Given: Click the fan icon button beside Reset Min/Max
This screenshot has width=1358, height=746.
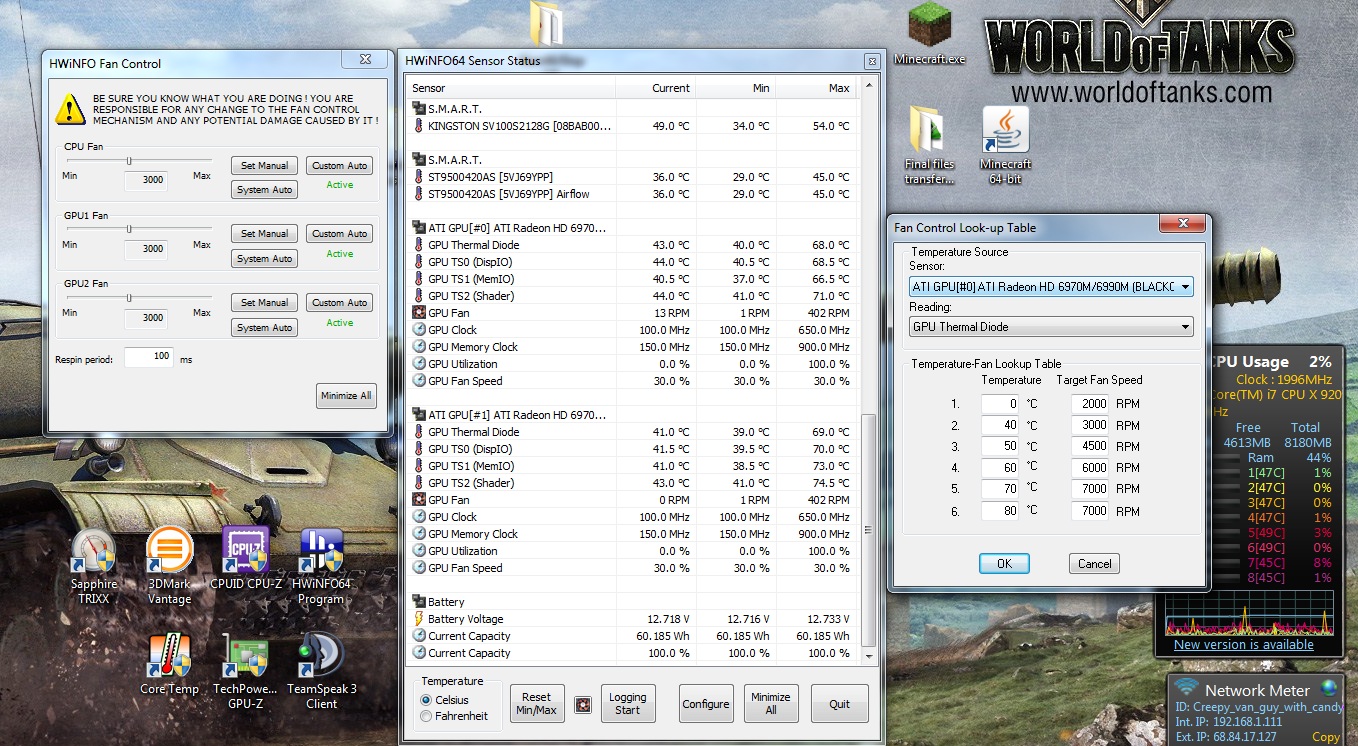Looking at the screenshot, I should [x=583, y=704].
